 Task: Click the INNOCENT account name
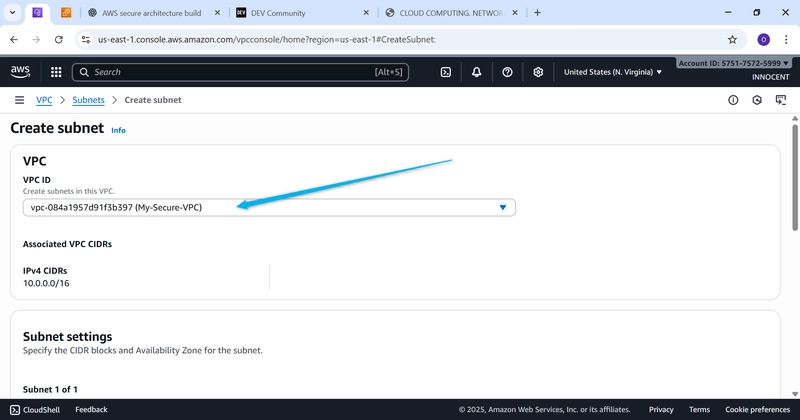point(770,77)
